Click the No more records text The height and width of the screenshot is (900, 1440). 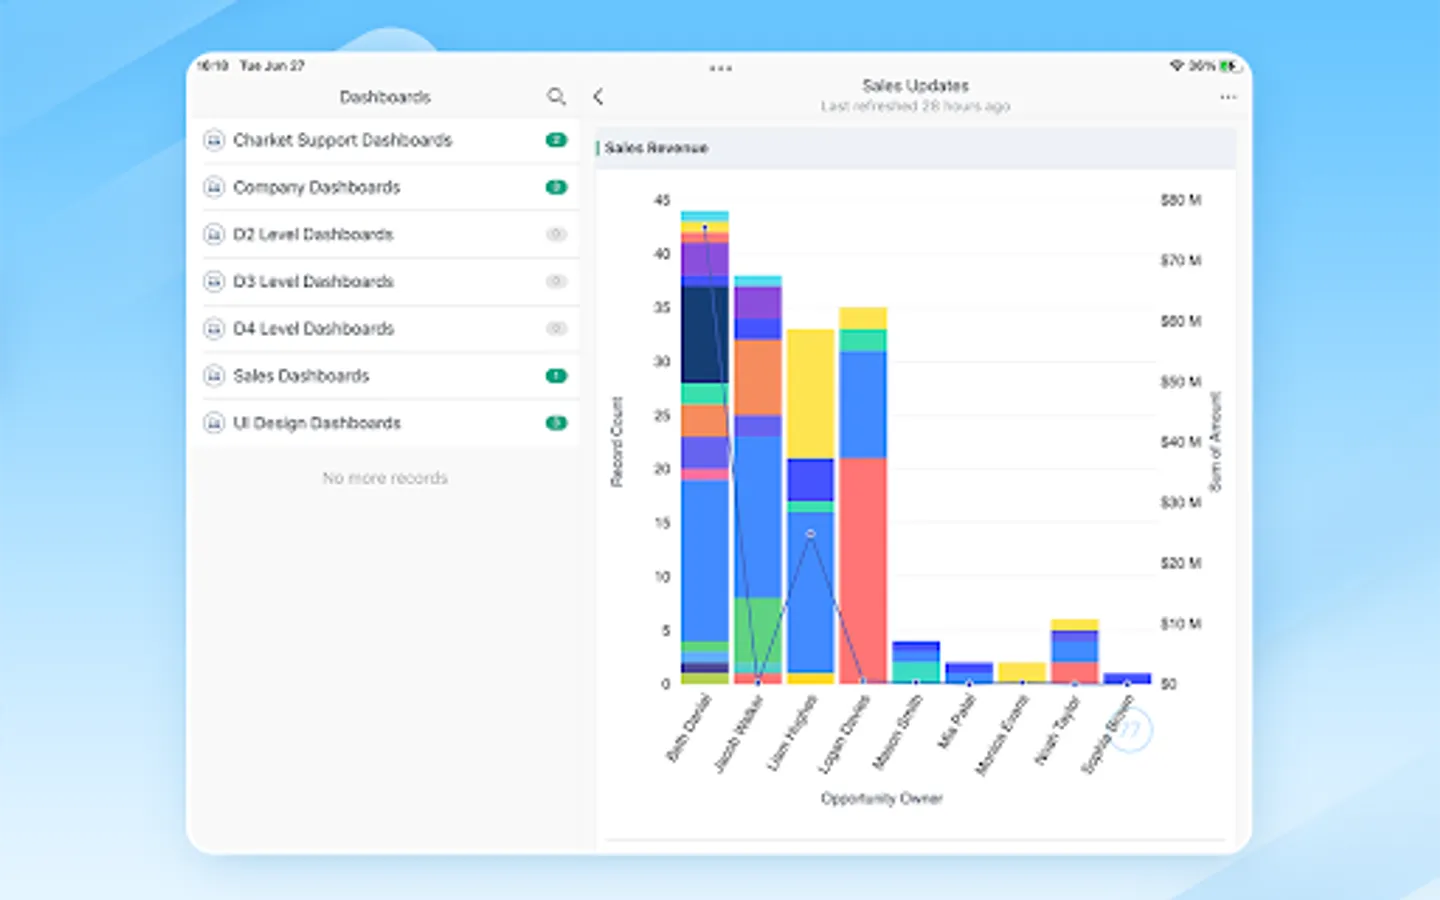click(385, 478)
